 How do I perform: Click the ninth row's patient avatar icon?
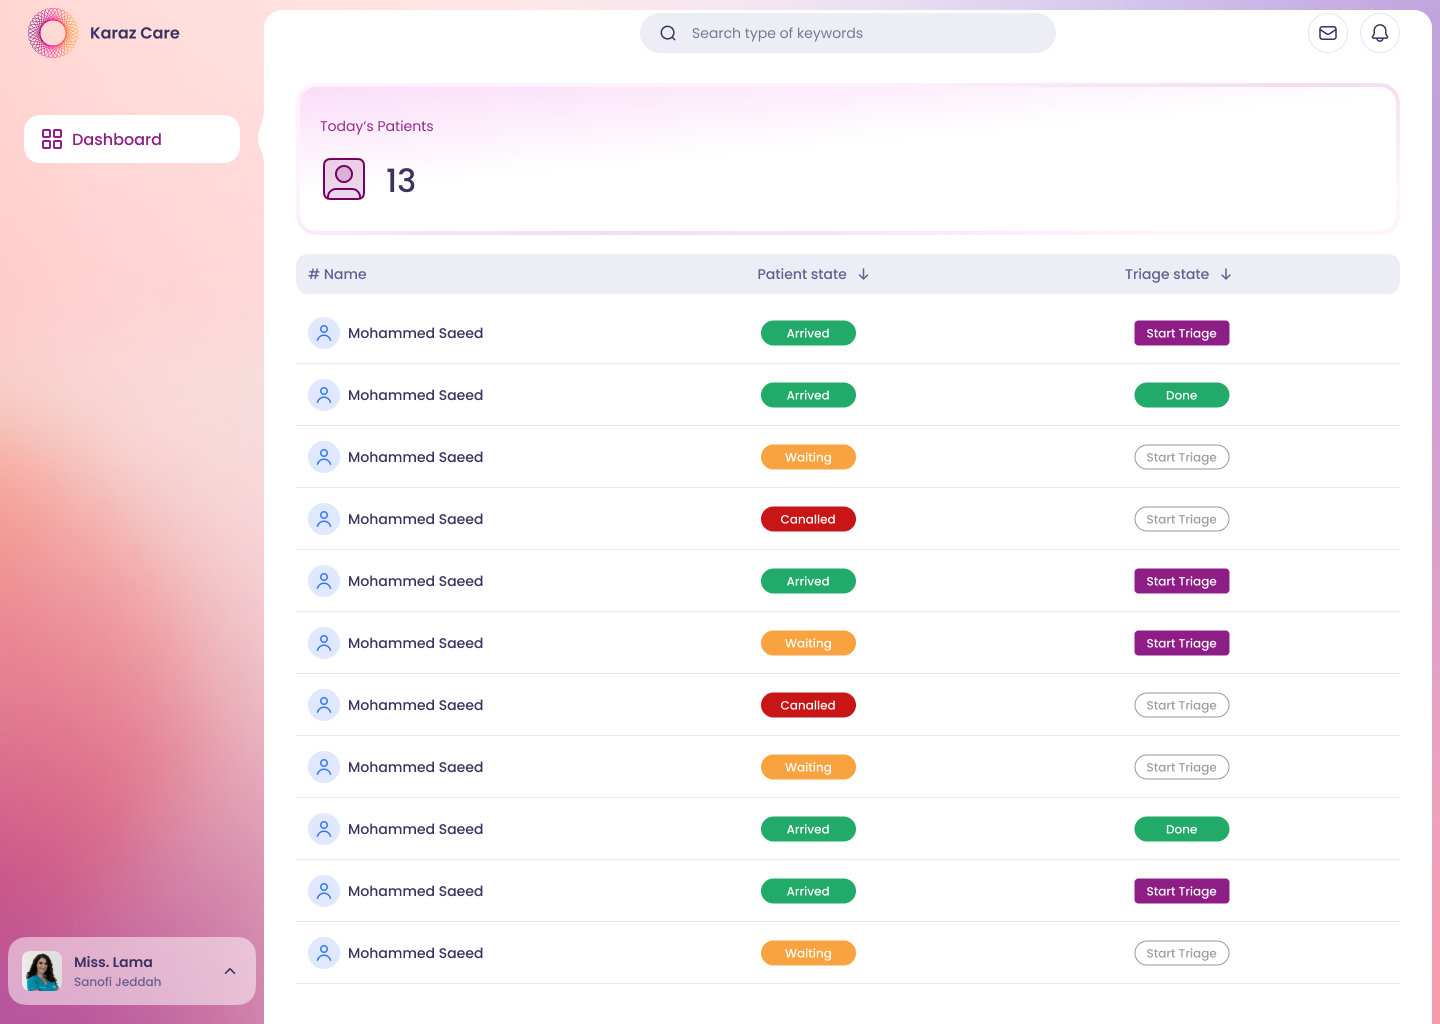click(x=324, y=829)
